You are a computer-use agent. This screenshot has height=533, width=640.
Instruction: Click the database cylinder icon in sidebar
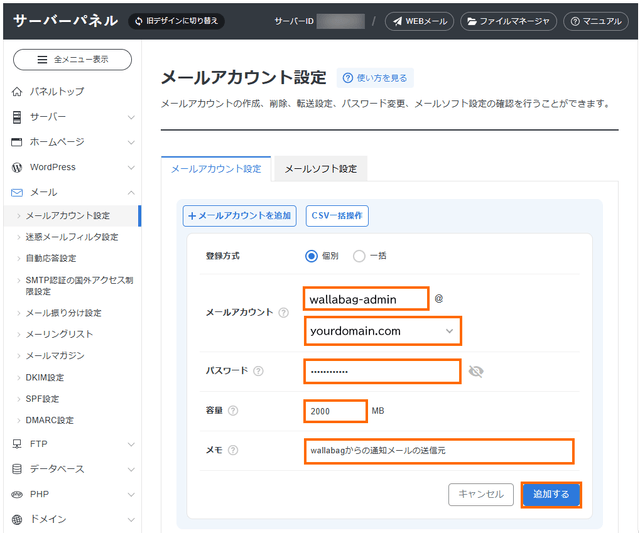click(x=17, y=469)
